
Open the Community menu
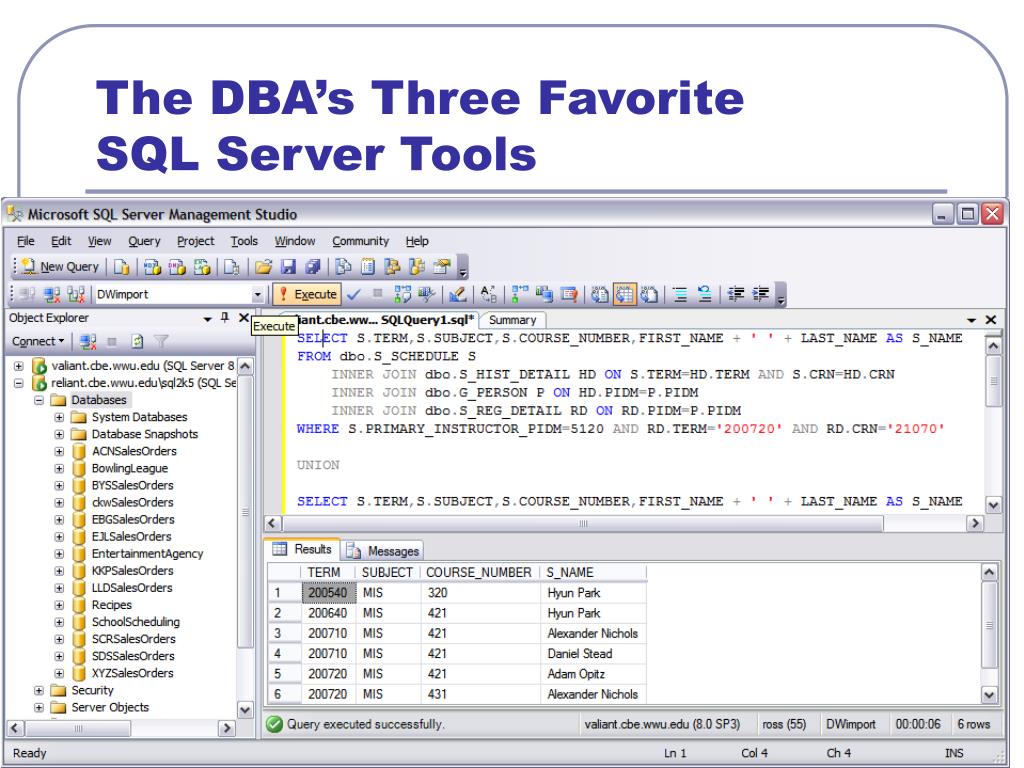tap(360, 241)
